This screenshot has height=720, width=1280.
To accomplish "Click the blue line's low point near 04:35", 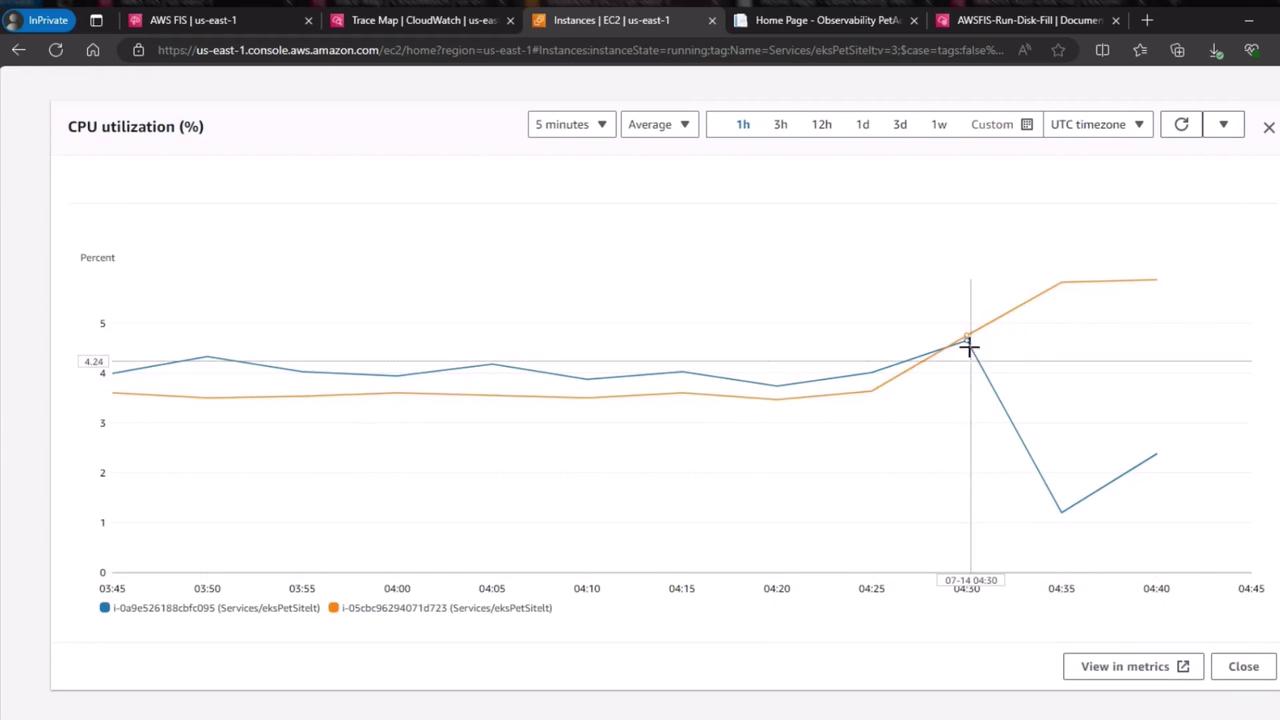I will (x=1061, y=512).
